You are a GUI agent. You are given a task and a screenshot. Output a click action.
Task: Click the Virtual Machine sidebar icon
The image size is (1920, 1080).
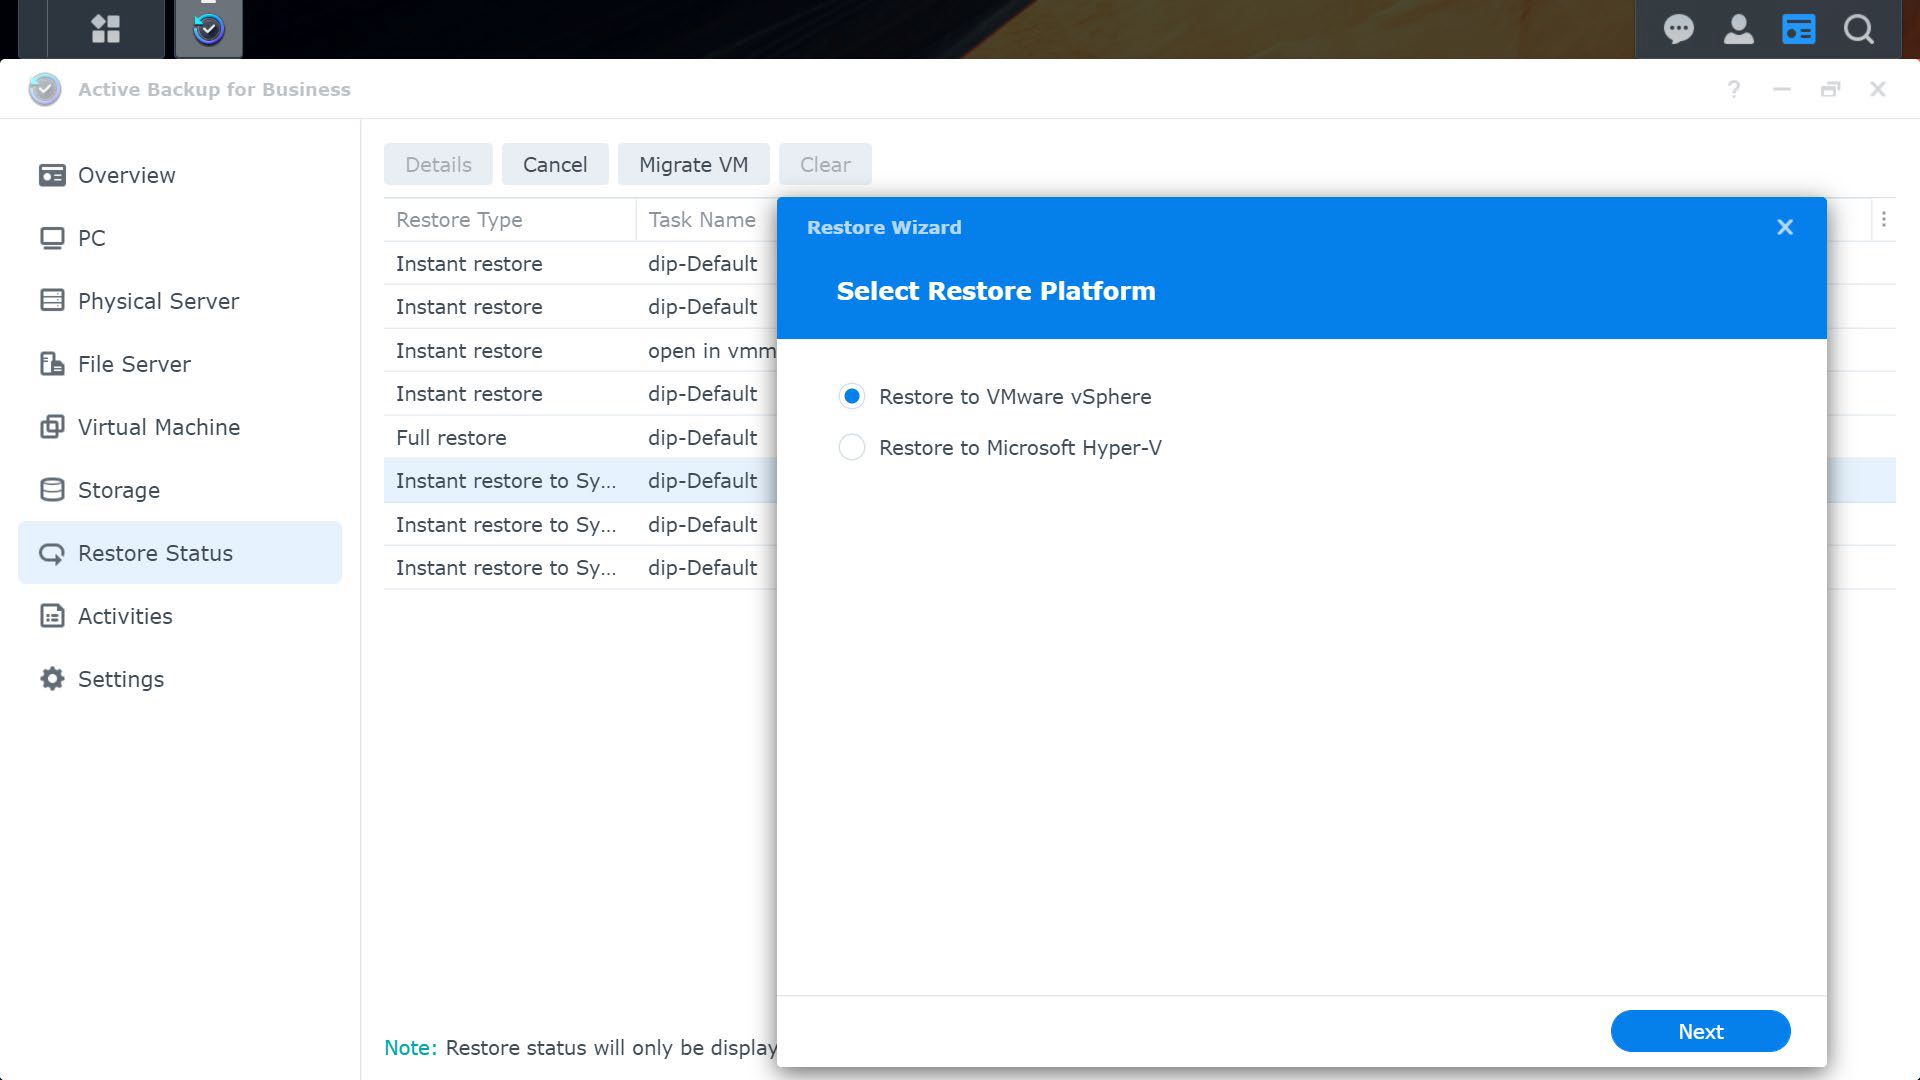52,427
